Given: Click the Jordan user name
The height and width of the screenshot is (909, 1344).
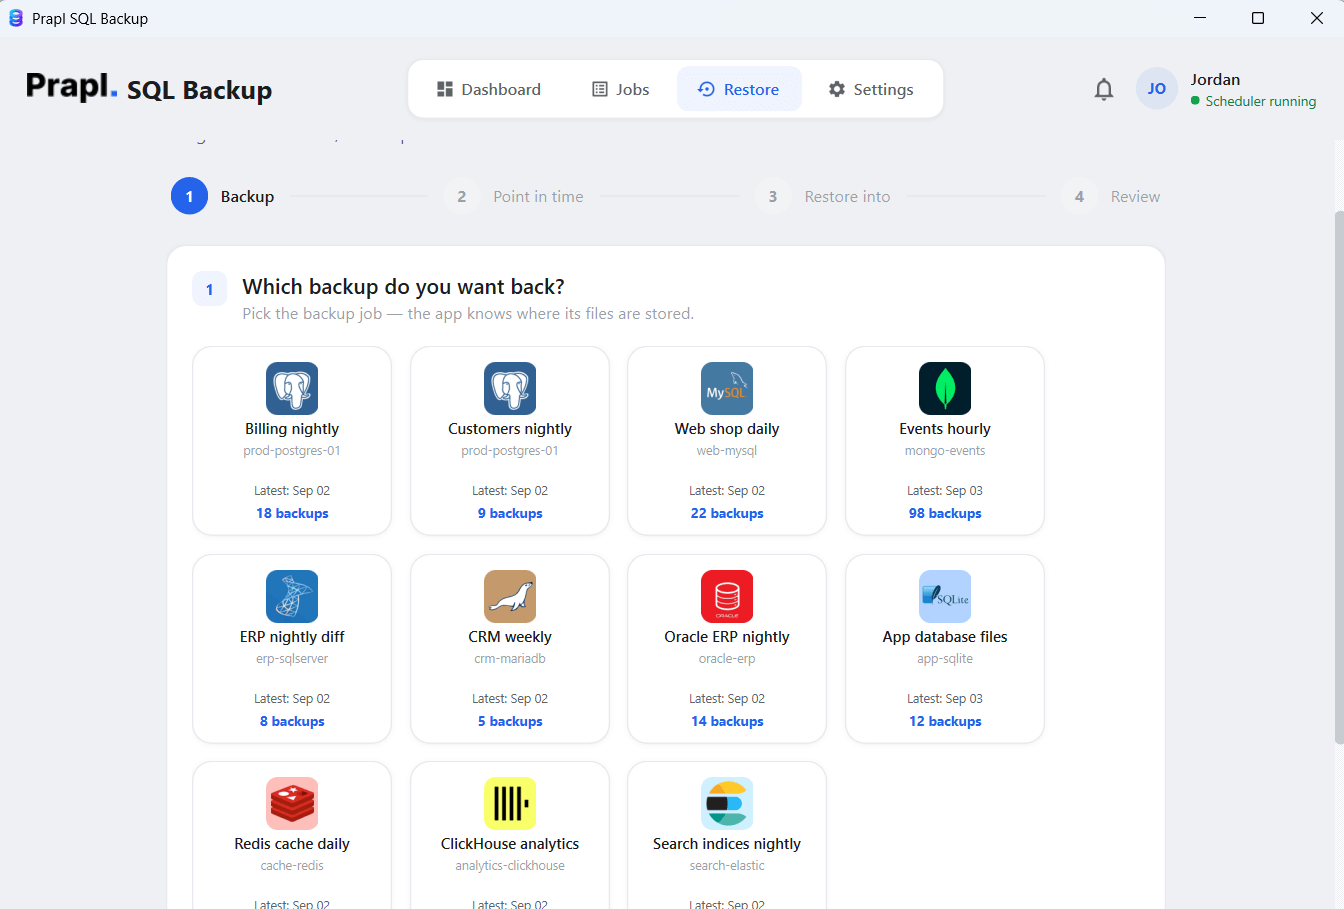Looking at the screenshot, I should (1215, 80).
